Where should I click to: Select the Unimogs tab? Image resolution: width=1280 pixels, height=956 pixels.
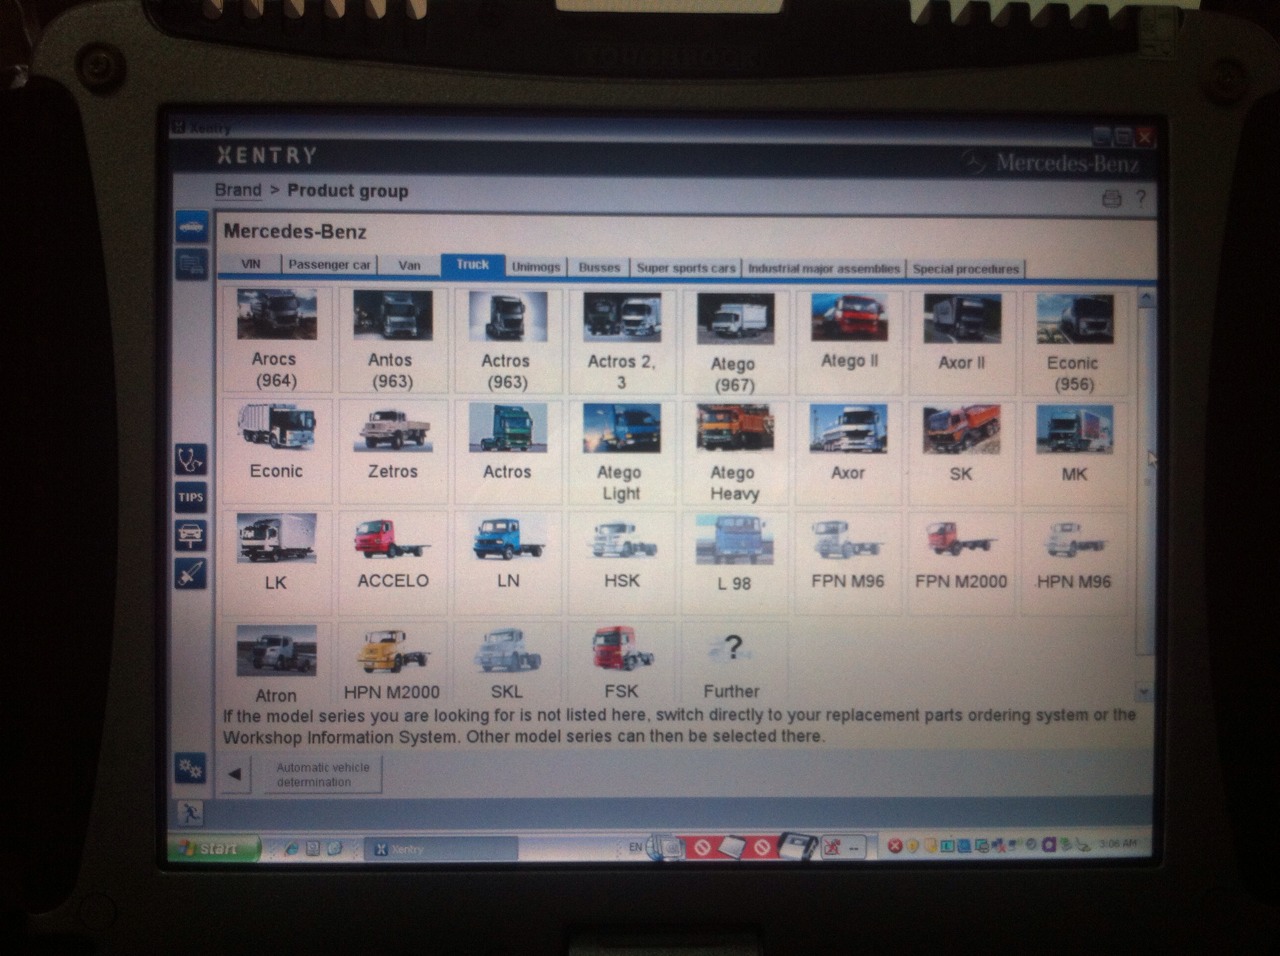[x=536, y=267]
